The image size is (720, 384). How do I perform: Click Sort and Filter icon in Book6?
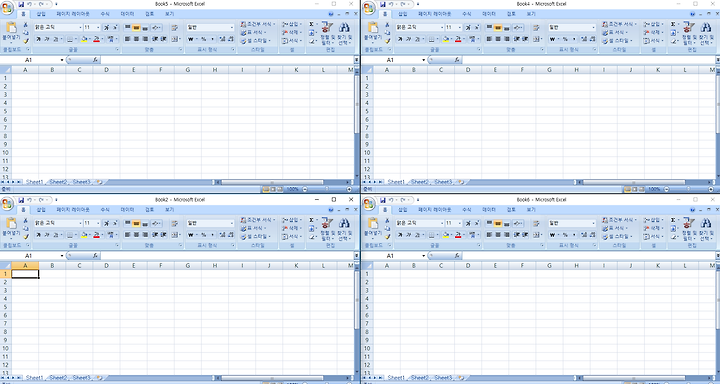click(x=688, y=229)
